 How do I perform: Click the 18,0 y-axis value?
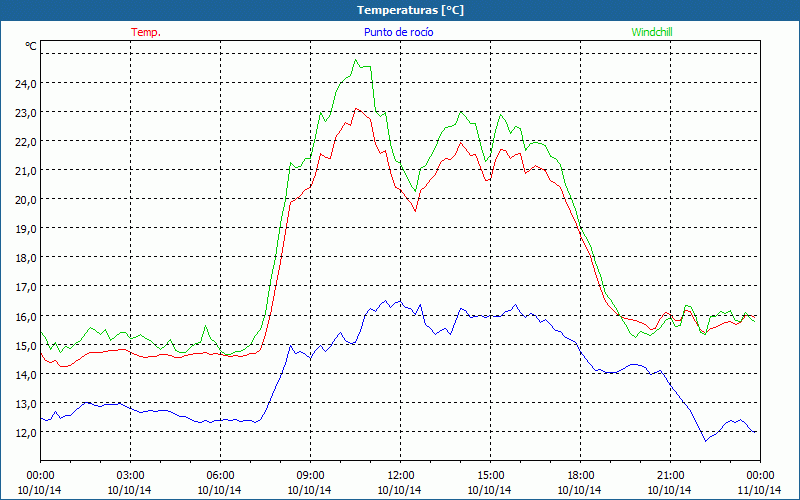pos(26,258)
